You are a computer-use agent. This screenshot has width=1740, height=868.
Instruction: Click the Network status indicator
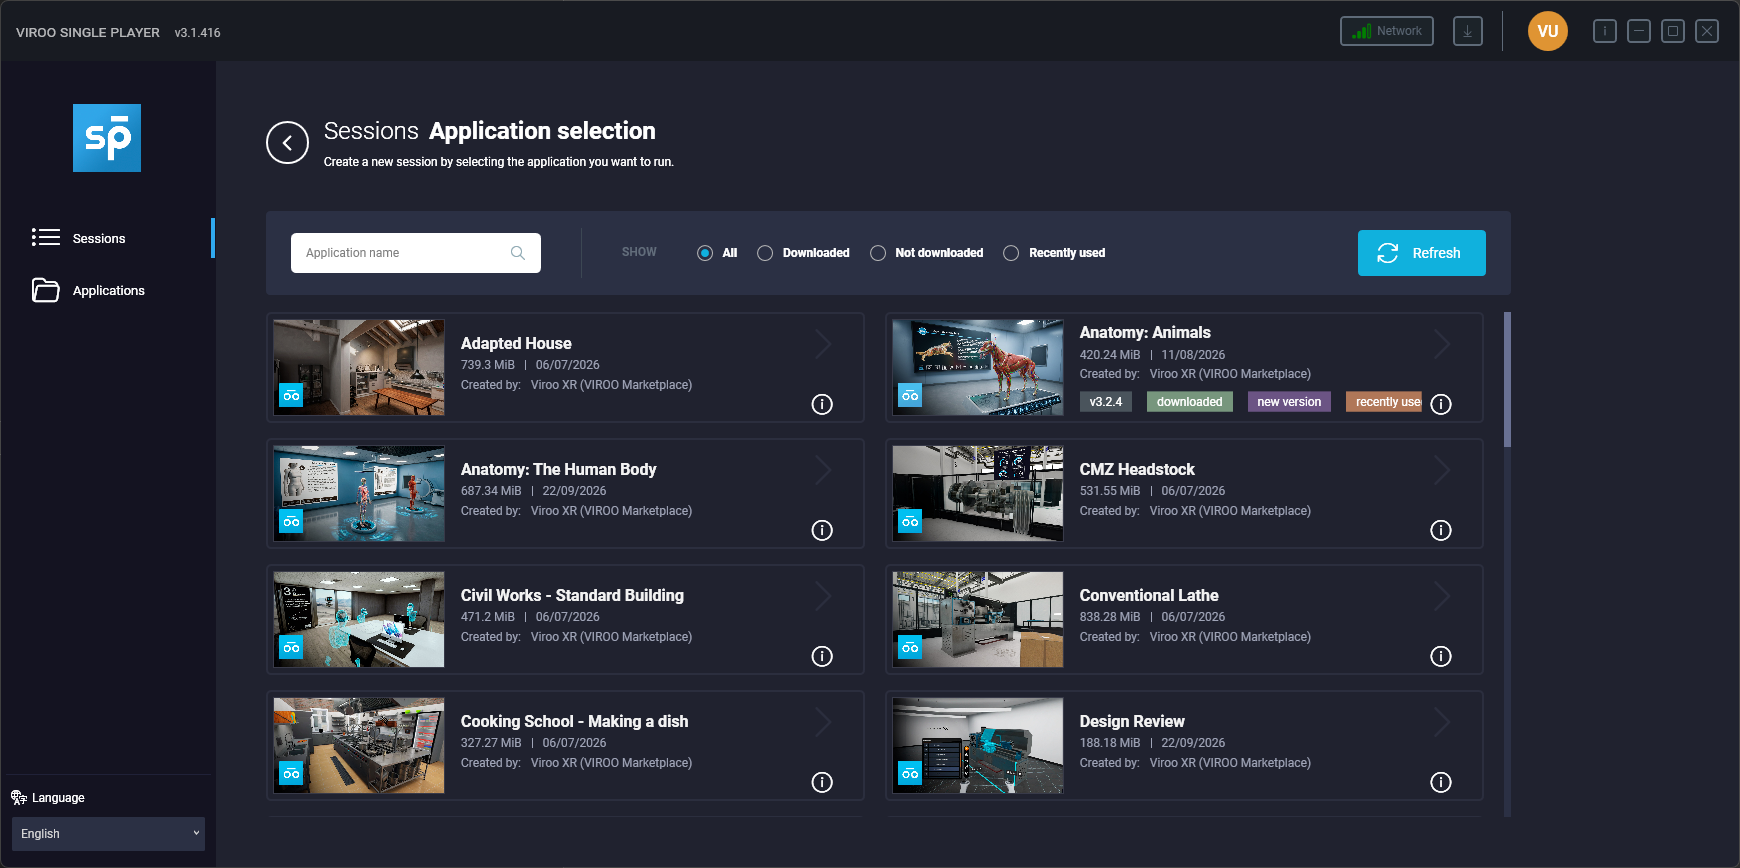(1387, 31)
